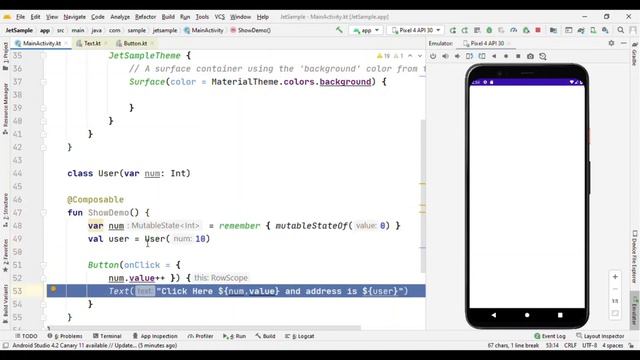
Task: Click the emulator zoom 1:1 button
Action: (x=615, y=301)
